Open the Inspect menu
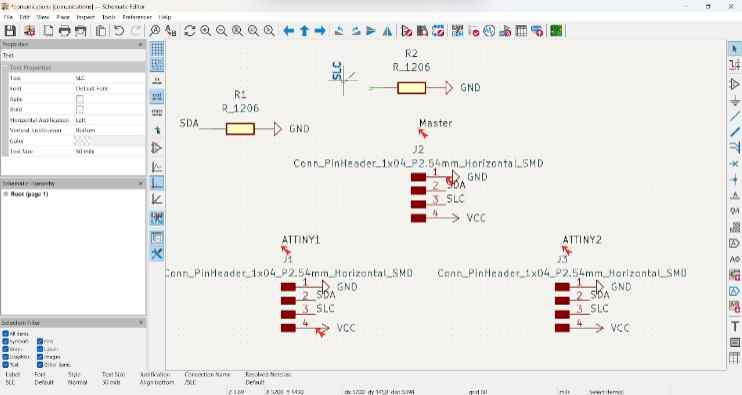Image resolution: width=742 pixels, height=395 pixels. [x=86, y=17]
